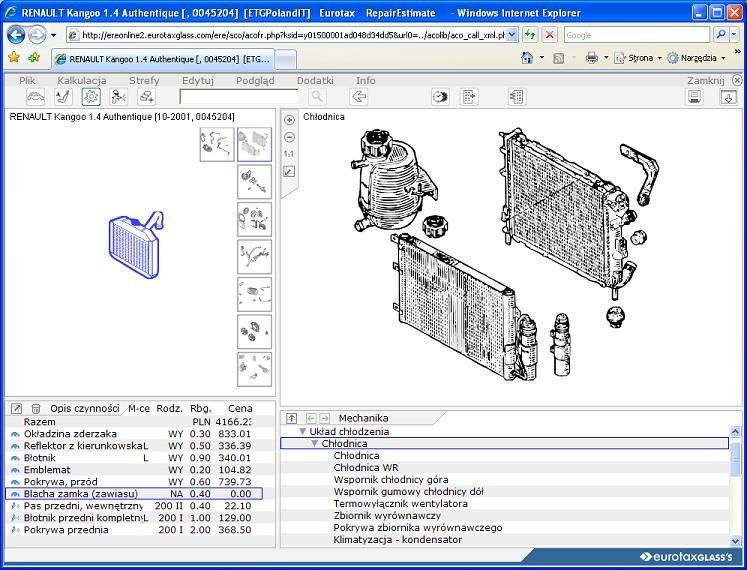The image size is (747, 570).
Task: Select the car body zone icon
Action: [36, 97]
